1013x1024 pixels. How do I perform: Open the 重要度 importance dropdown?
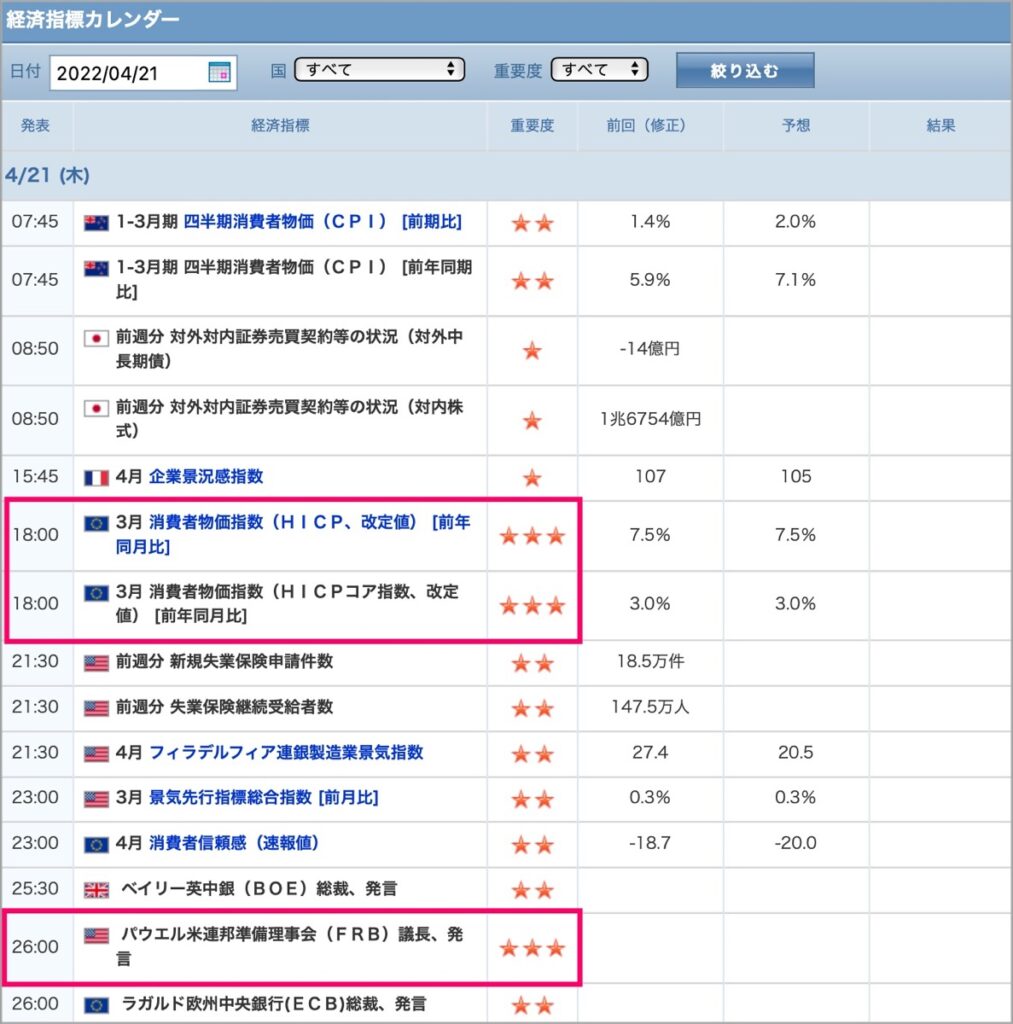[x=600, y=70]
